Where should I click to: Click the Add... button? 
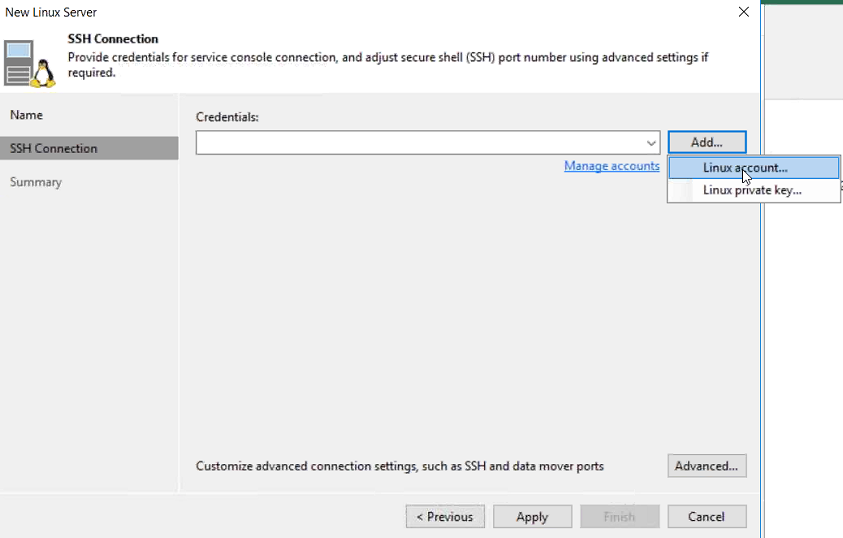point(707,142)
